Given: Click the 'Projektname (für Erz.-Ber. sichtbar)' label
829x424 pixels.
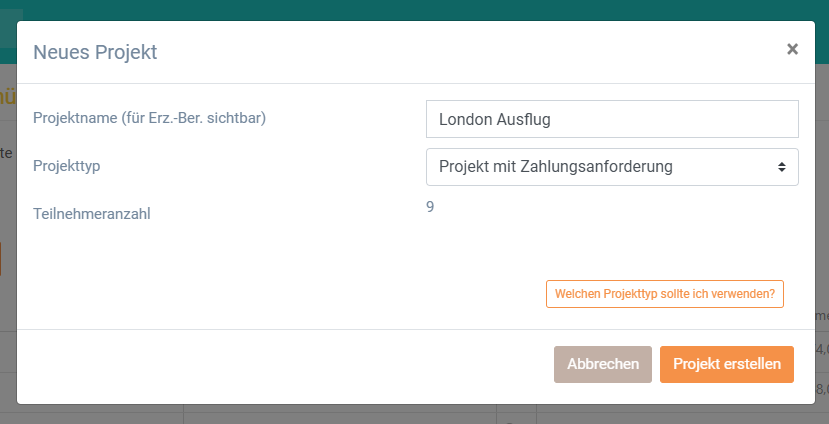Looking at the screenshot, I should click(x=150, y=118).
